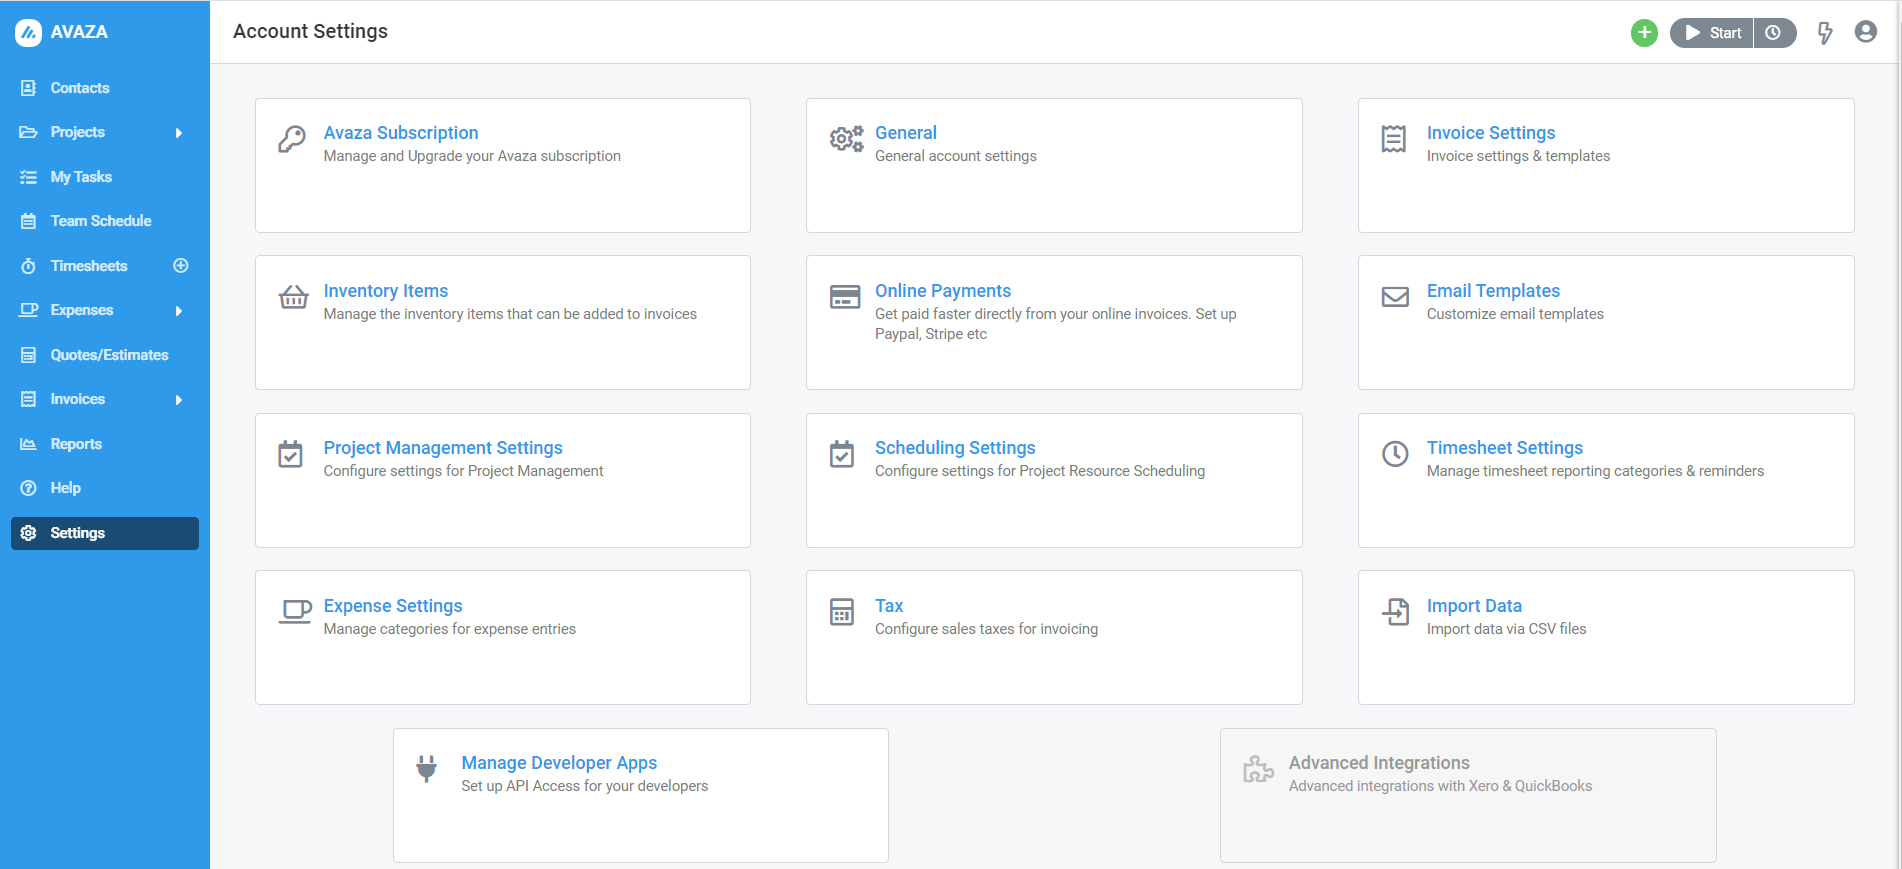Click the Scheduling Settings calendar icon
The width and height of the screenshot is (1902, 869).
[x=842, y=454]
